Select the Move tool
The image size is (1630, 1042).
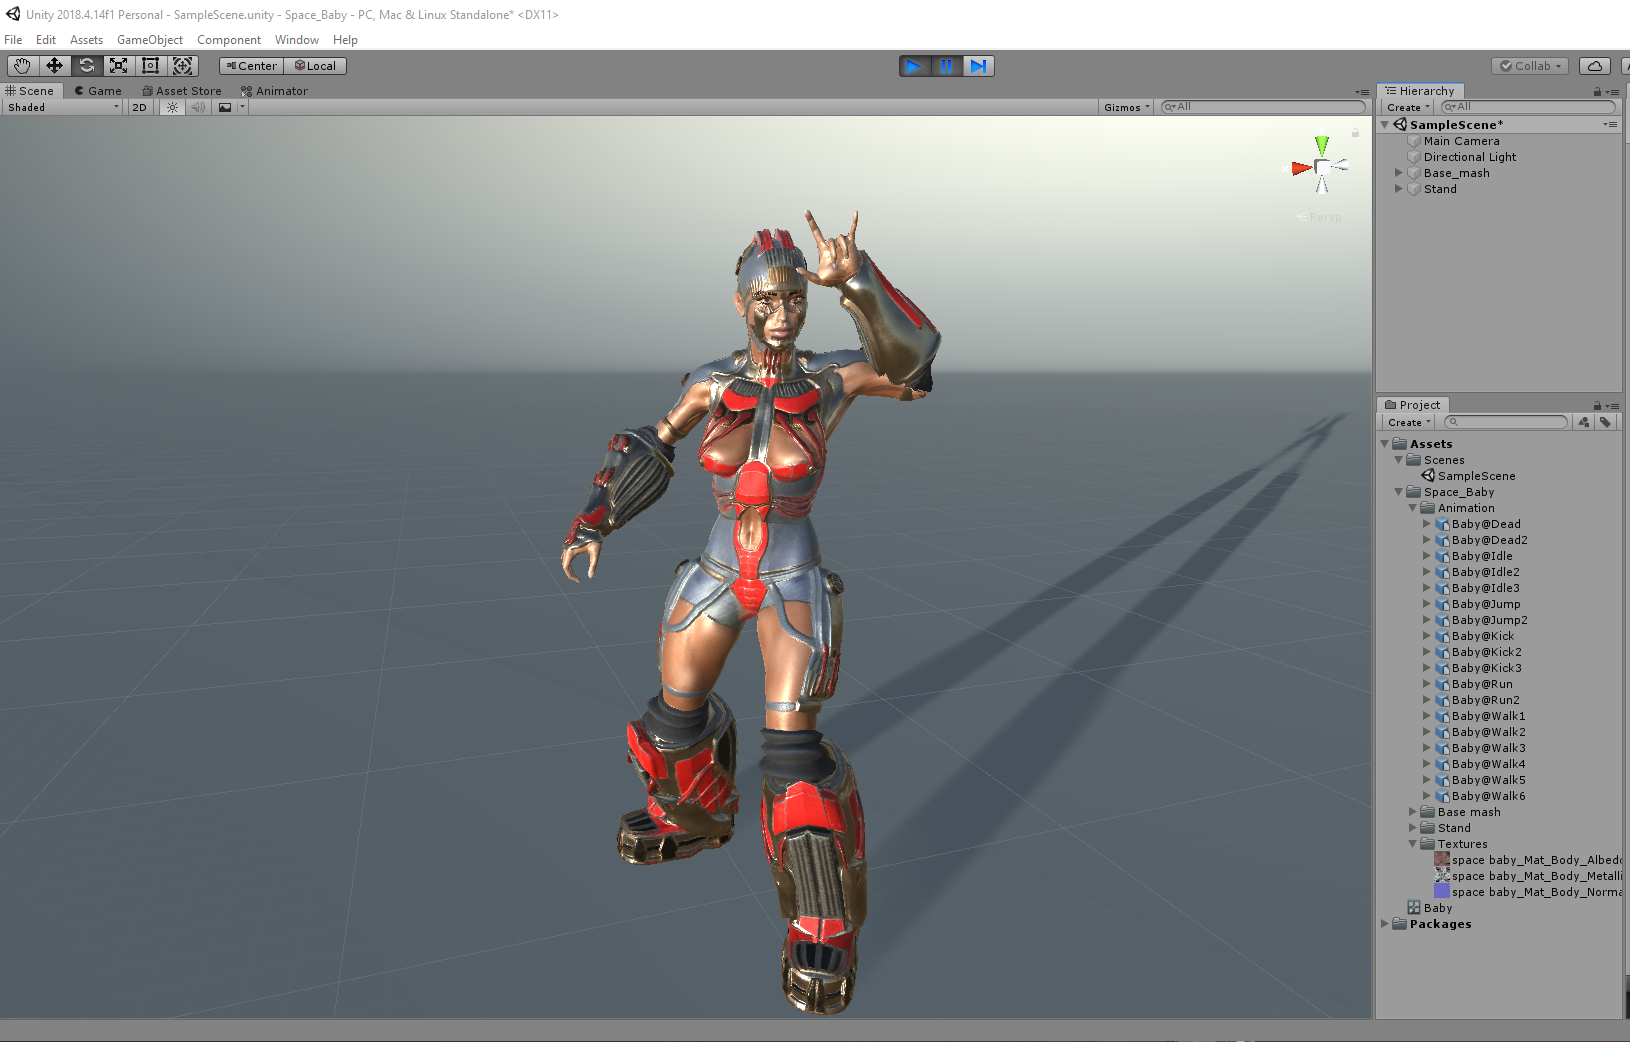pos(54,66)
